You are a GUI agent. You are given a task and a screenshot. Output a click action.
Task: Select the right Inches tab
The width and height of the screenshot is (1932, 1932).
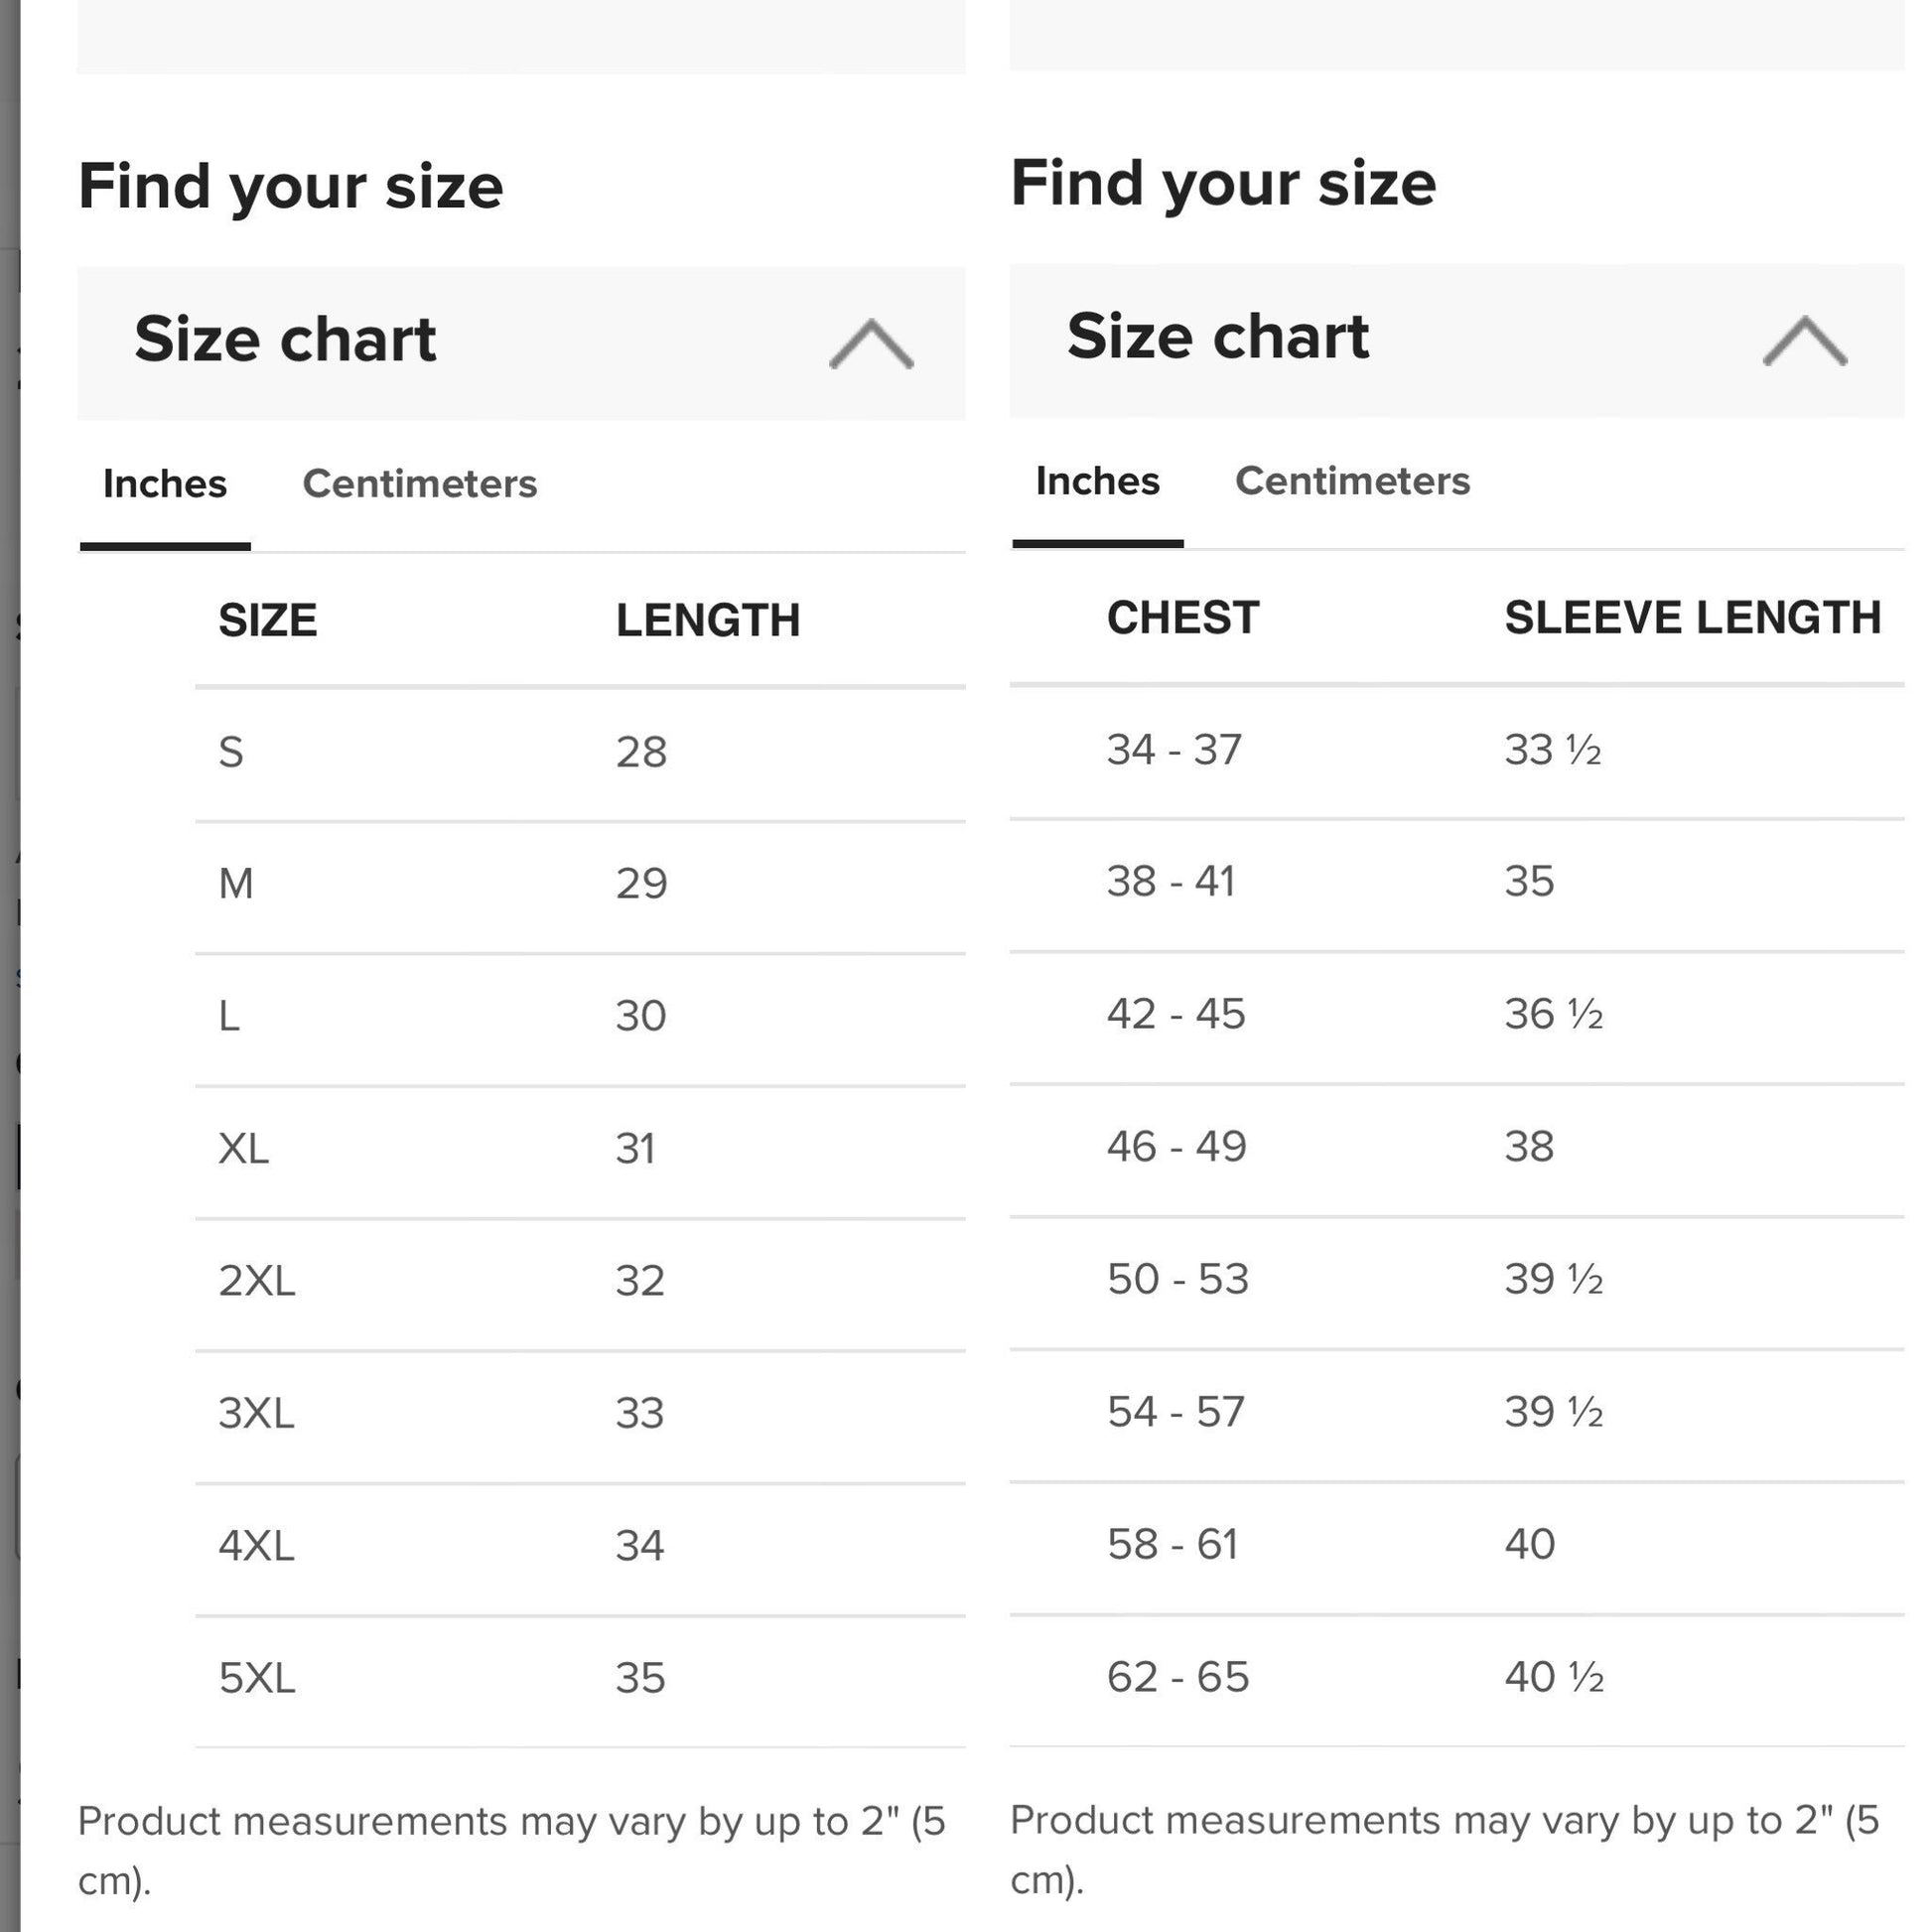(x=1097, y=481)
